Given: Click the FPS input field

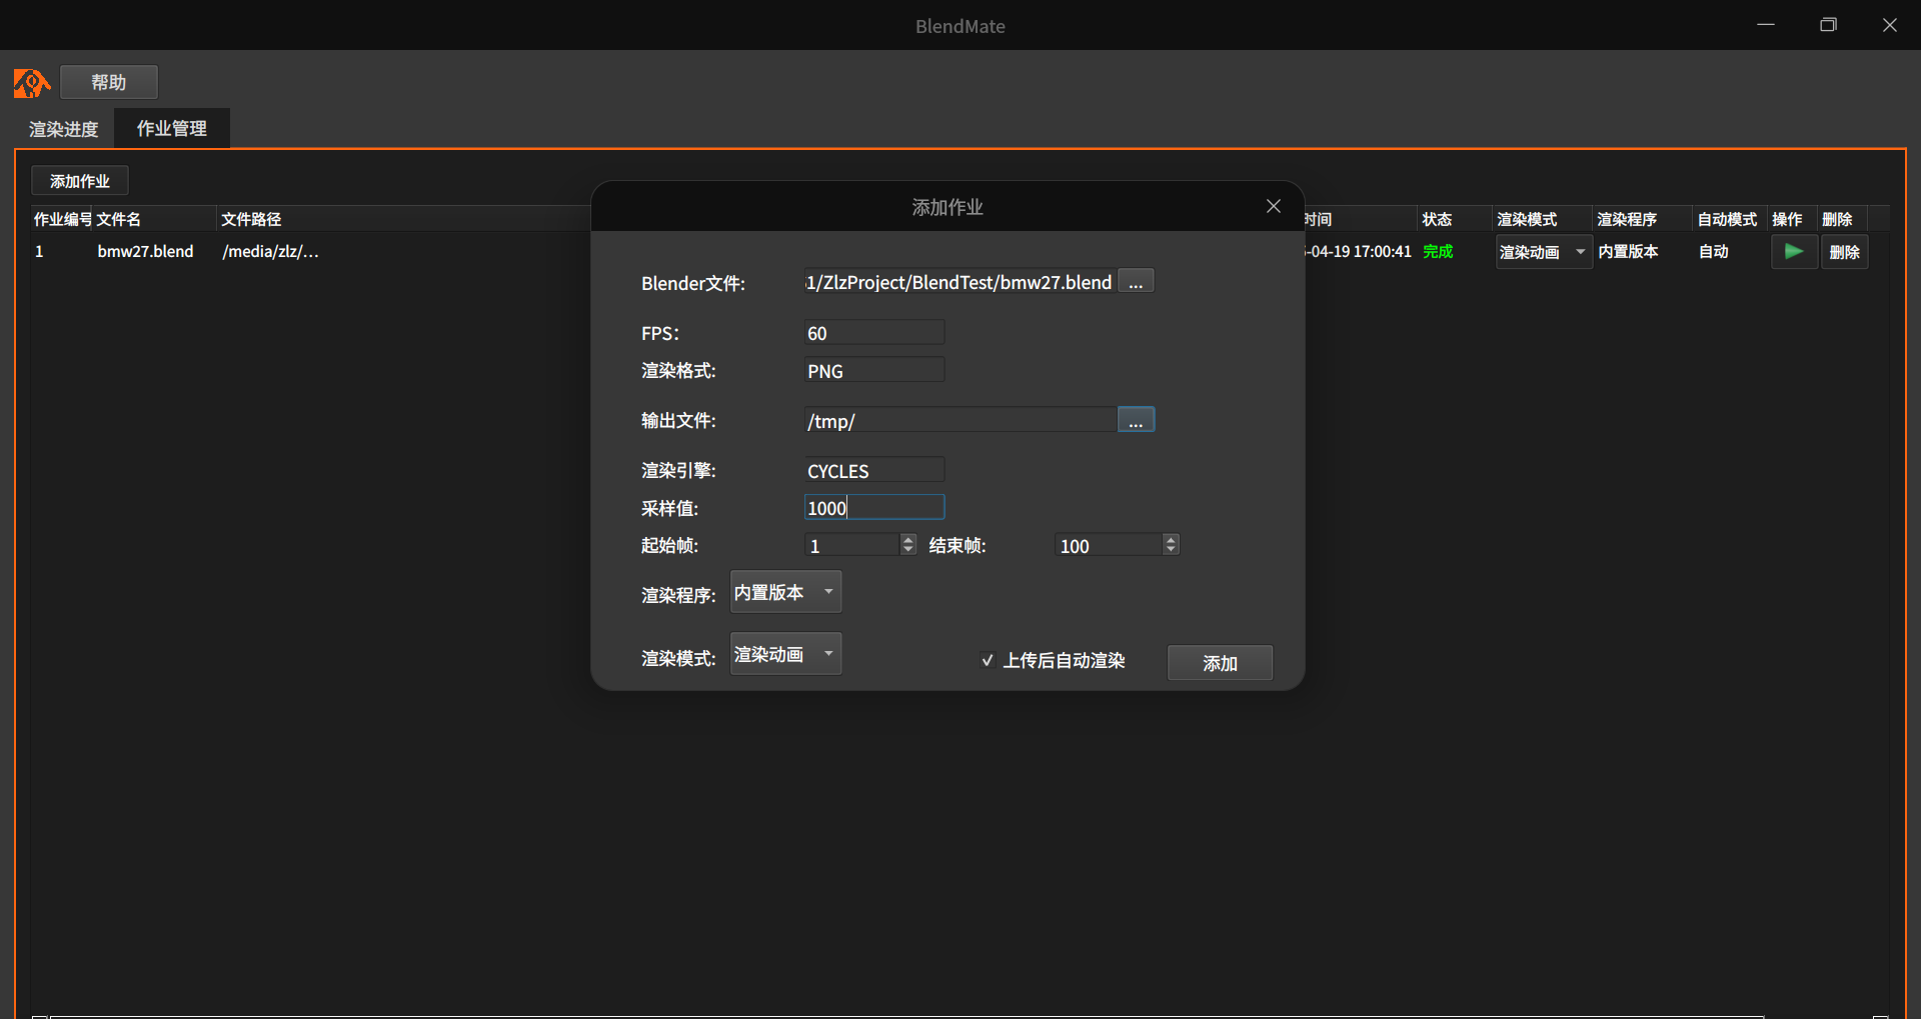Looking at the screenshot, I should pyautogui.click(x=874, y=333).
